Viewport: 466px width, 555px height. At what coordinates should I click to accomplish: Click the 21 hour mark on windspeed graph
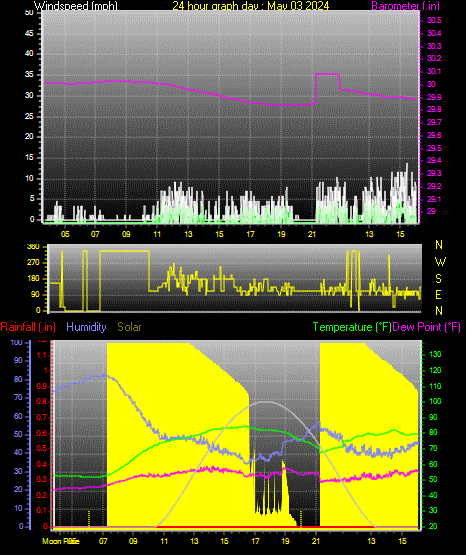[312, 234]
